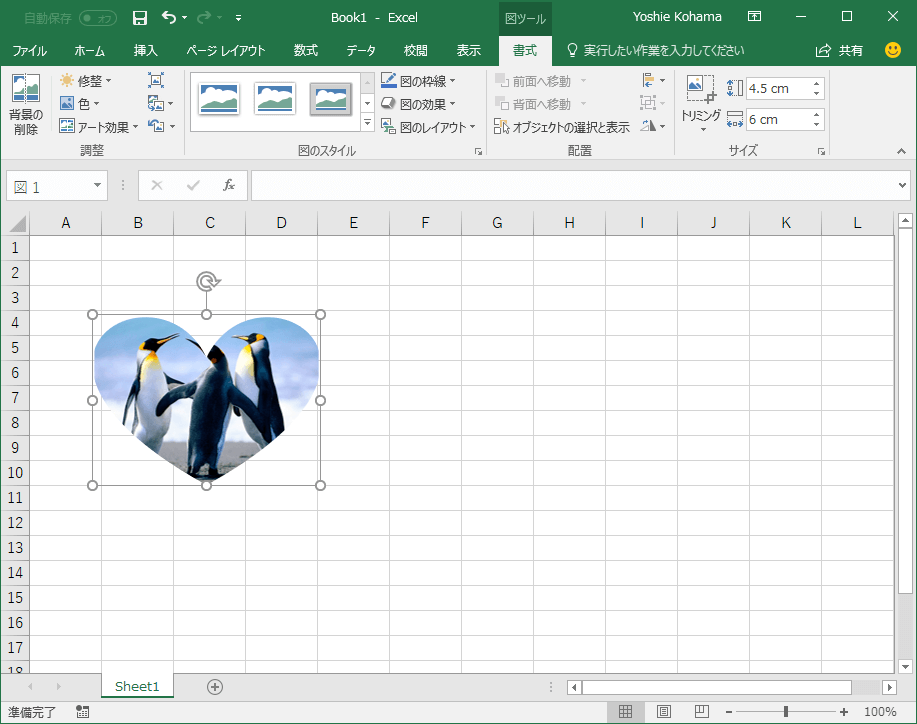Click the picture height field 4.5 cm
Screen dimensions: 917x724
tap(778, 89)
